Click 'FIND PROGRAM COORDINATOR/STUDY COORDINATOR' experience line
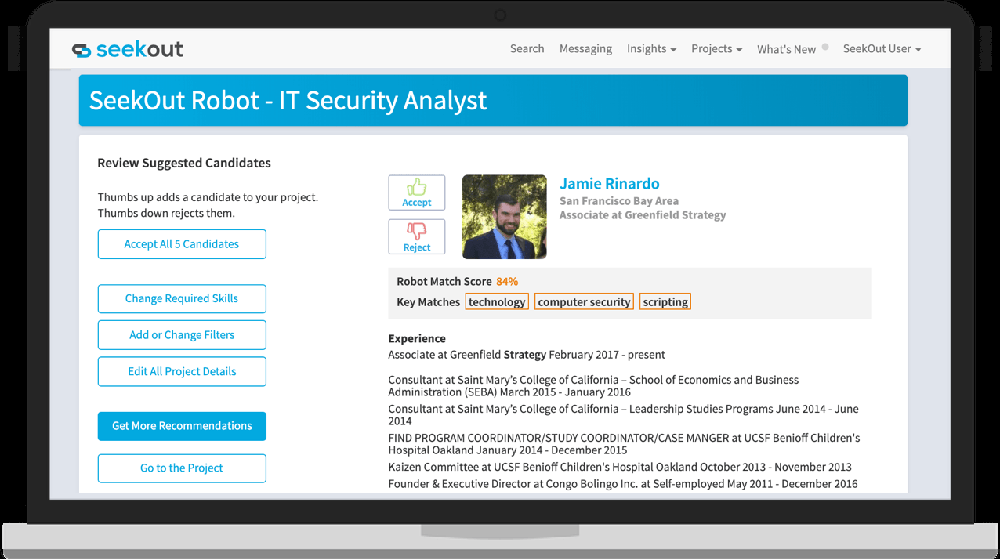Screen dimensions: 1000x559 pos(624,444)
